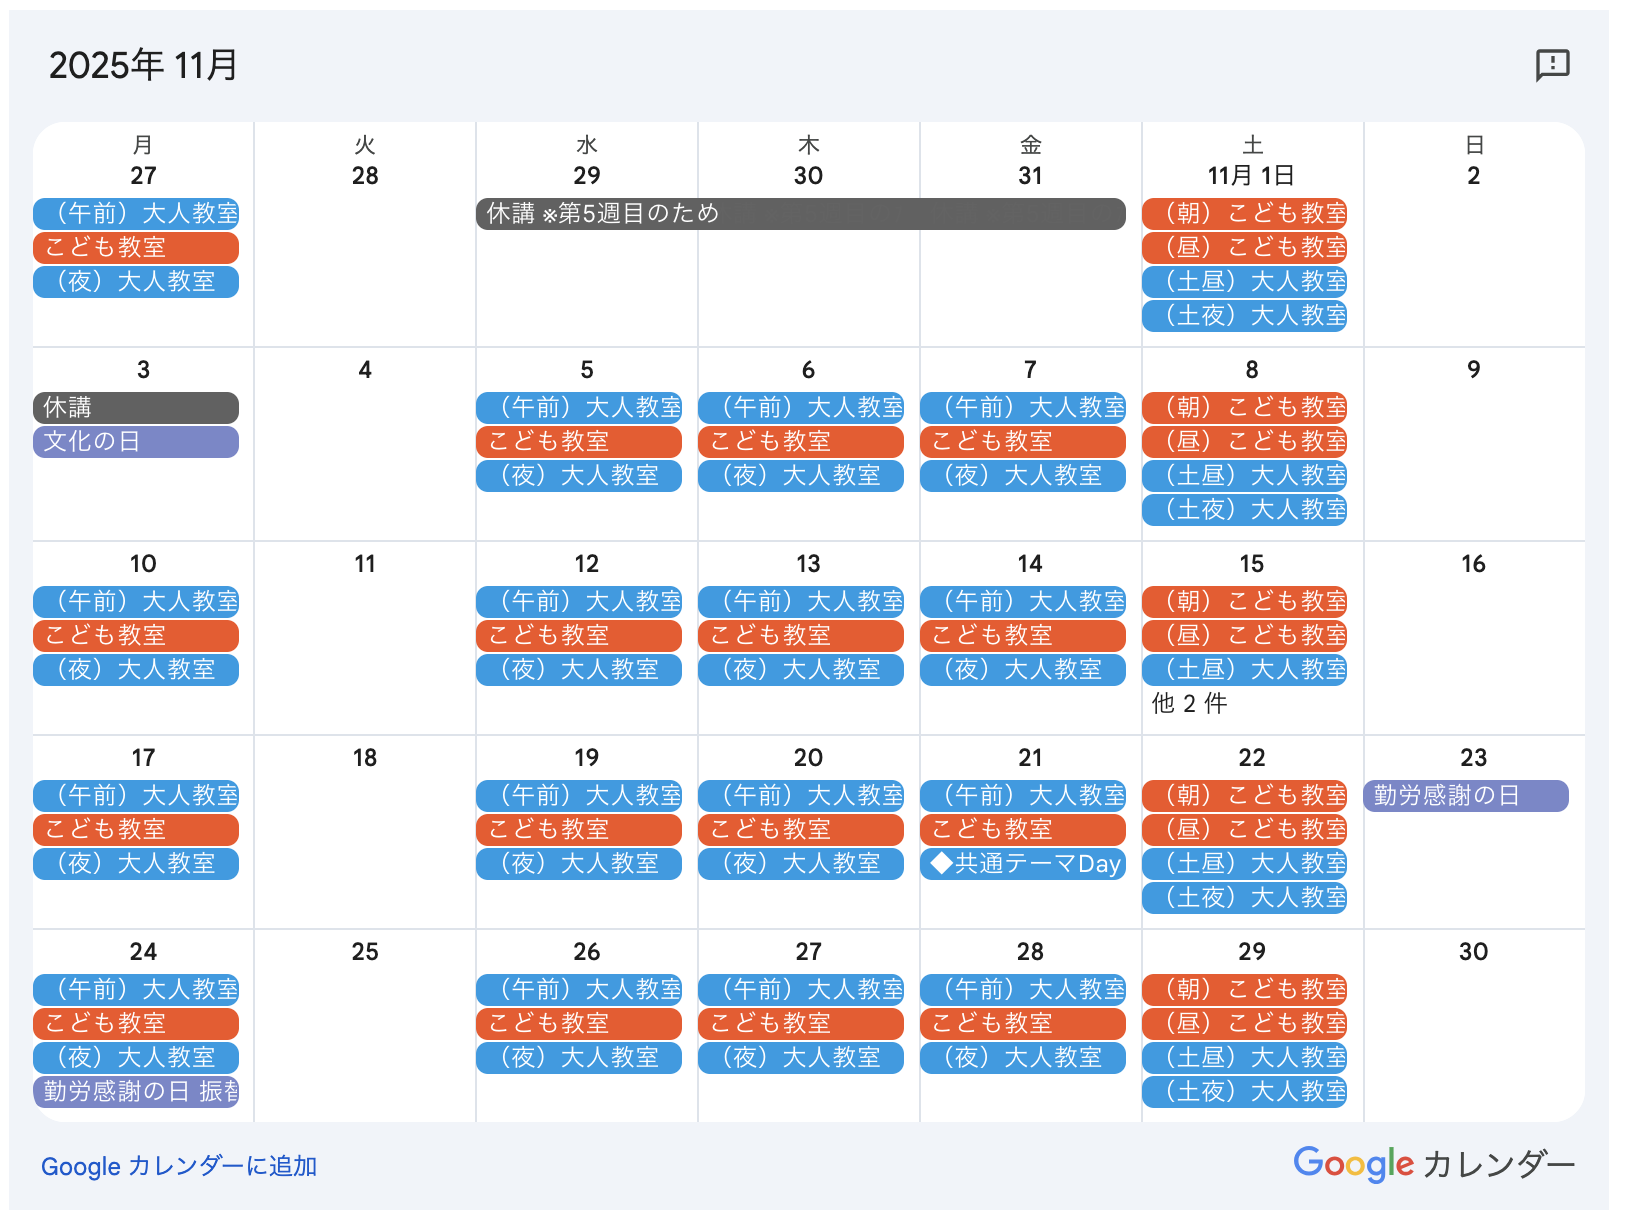Viewport: 1626px width, 1230px height.
Task: Expand the 他 2 件 events on the 15th
Action: pos(1189,704)
